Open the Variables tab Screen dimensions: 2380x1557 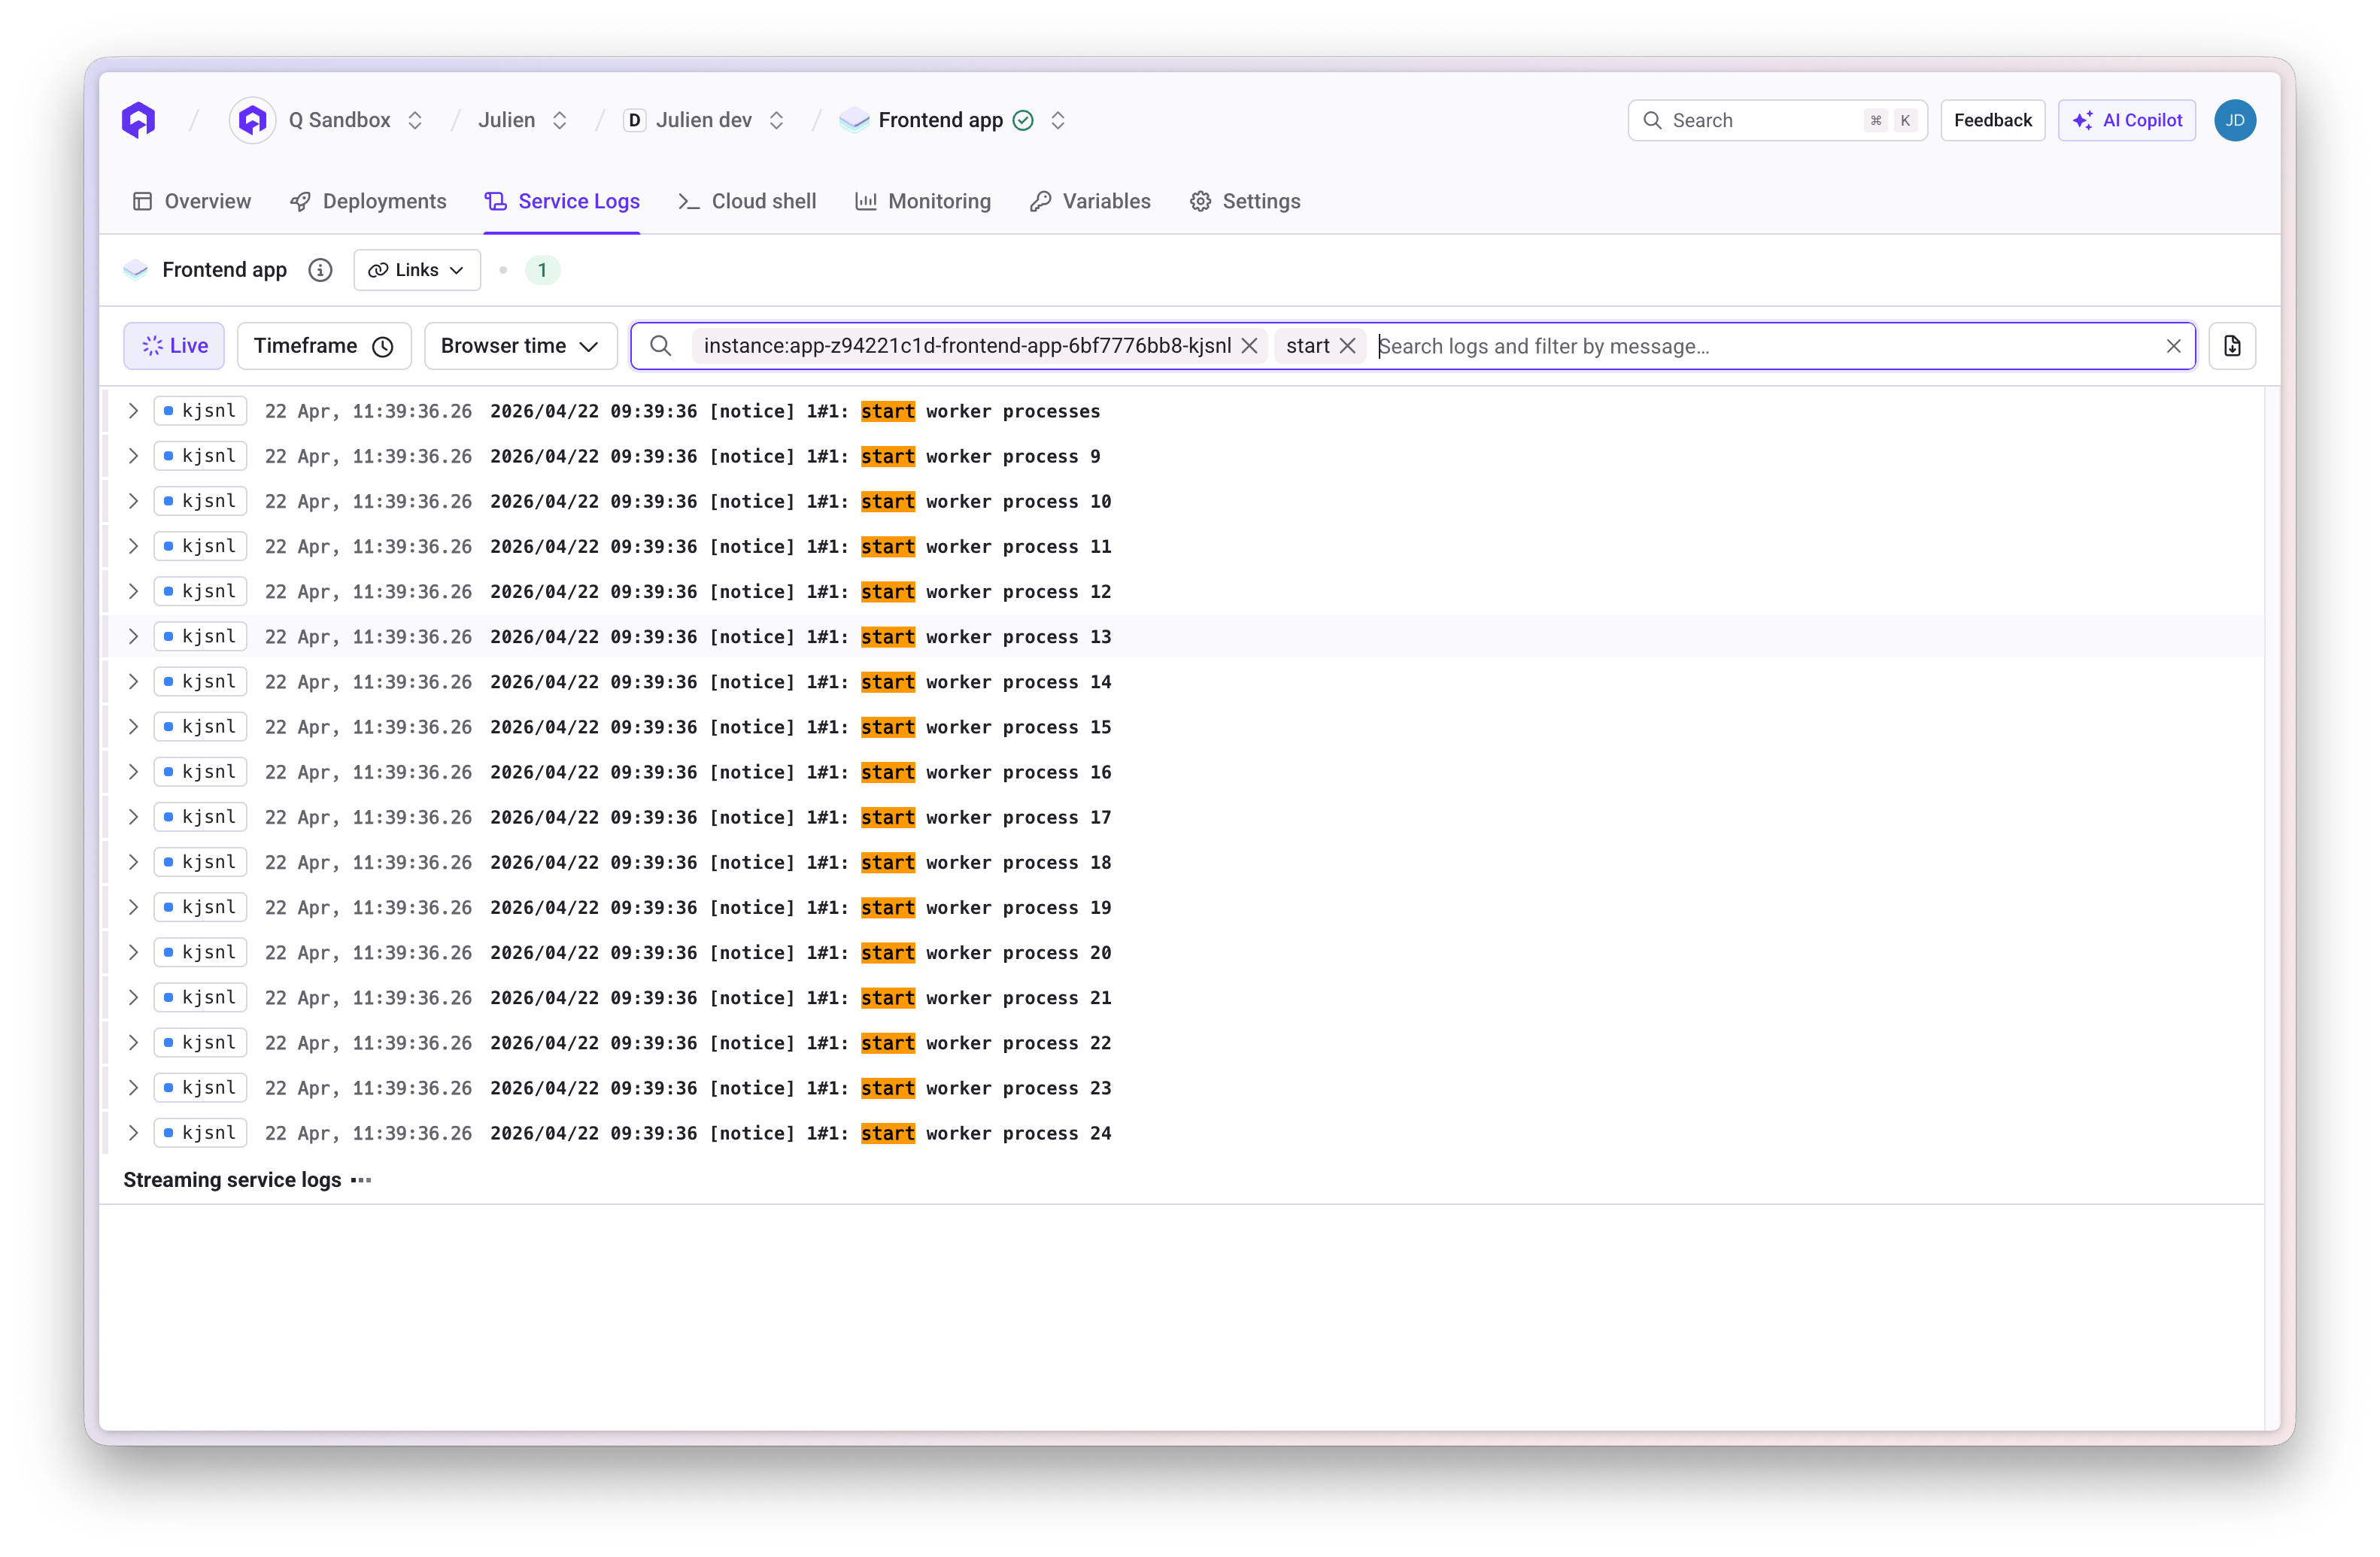click(x=1090, y=201)
